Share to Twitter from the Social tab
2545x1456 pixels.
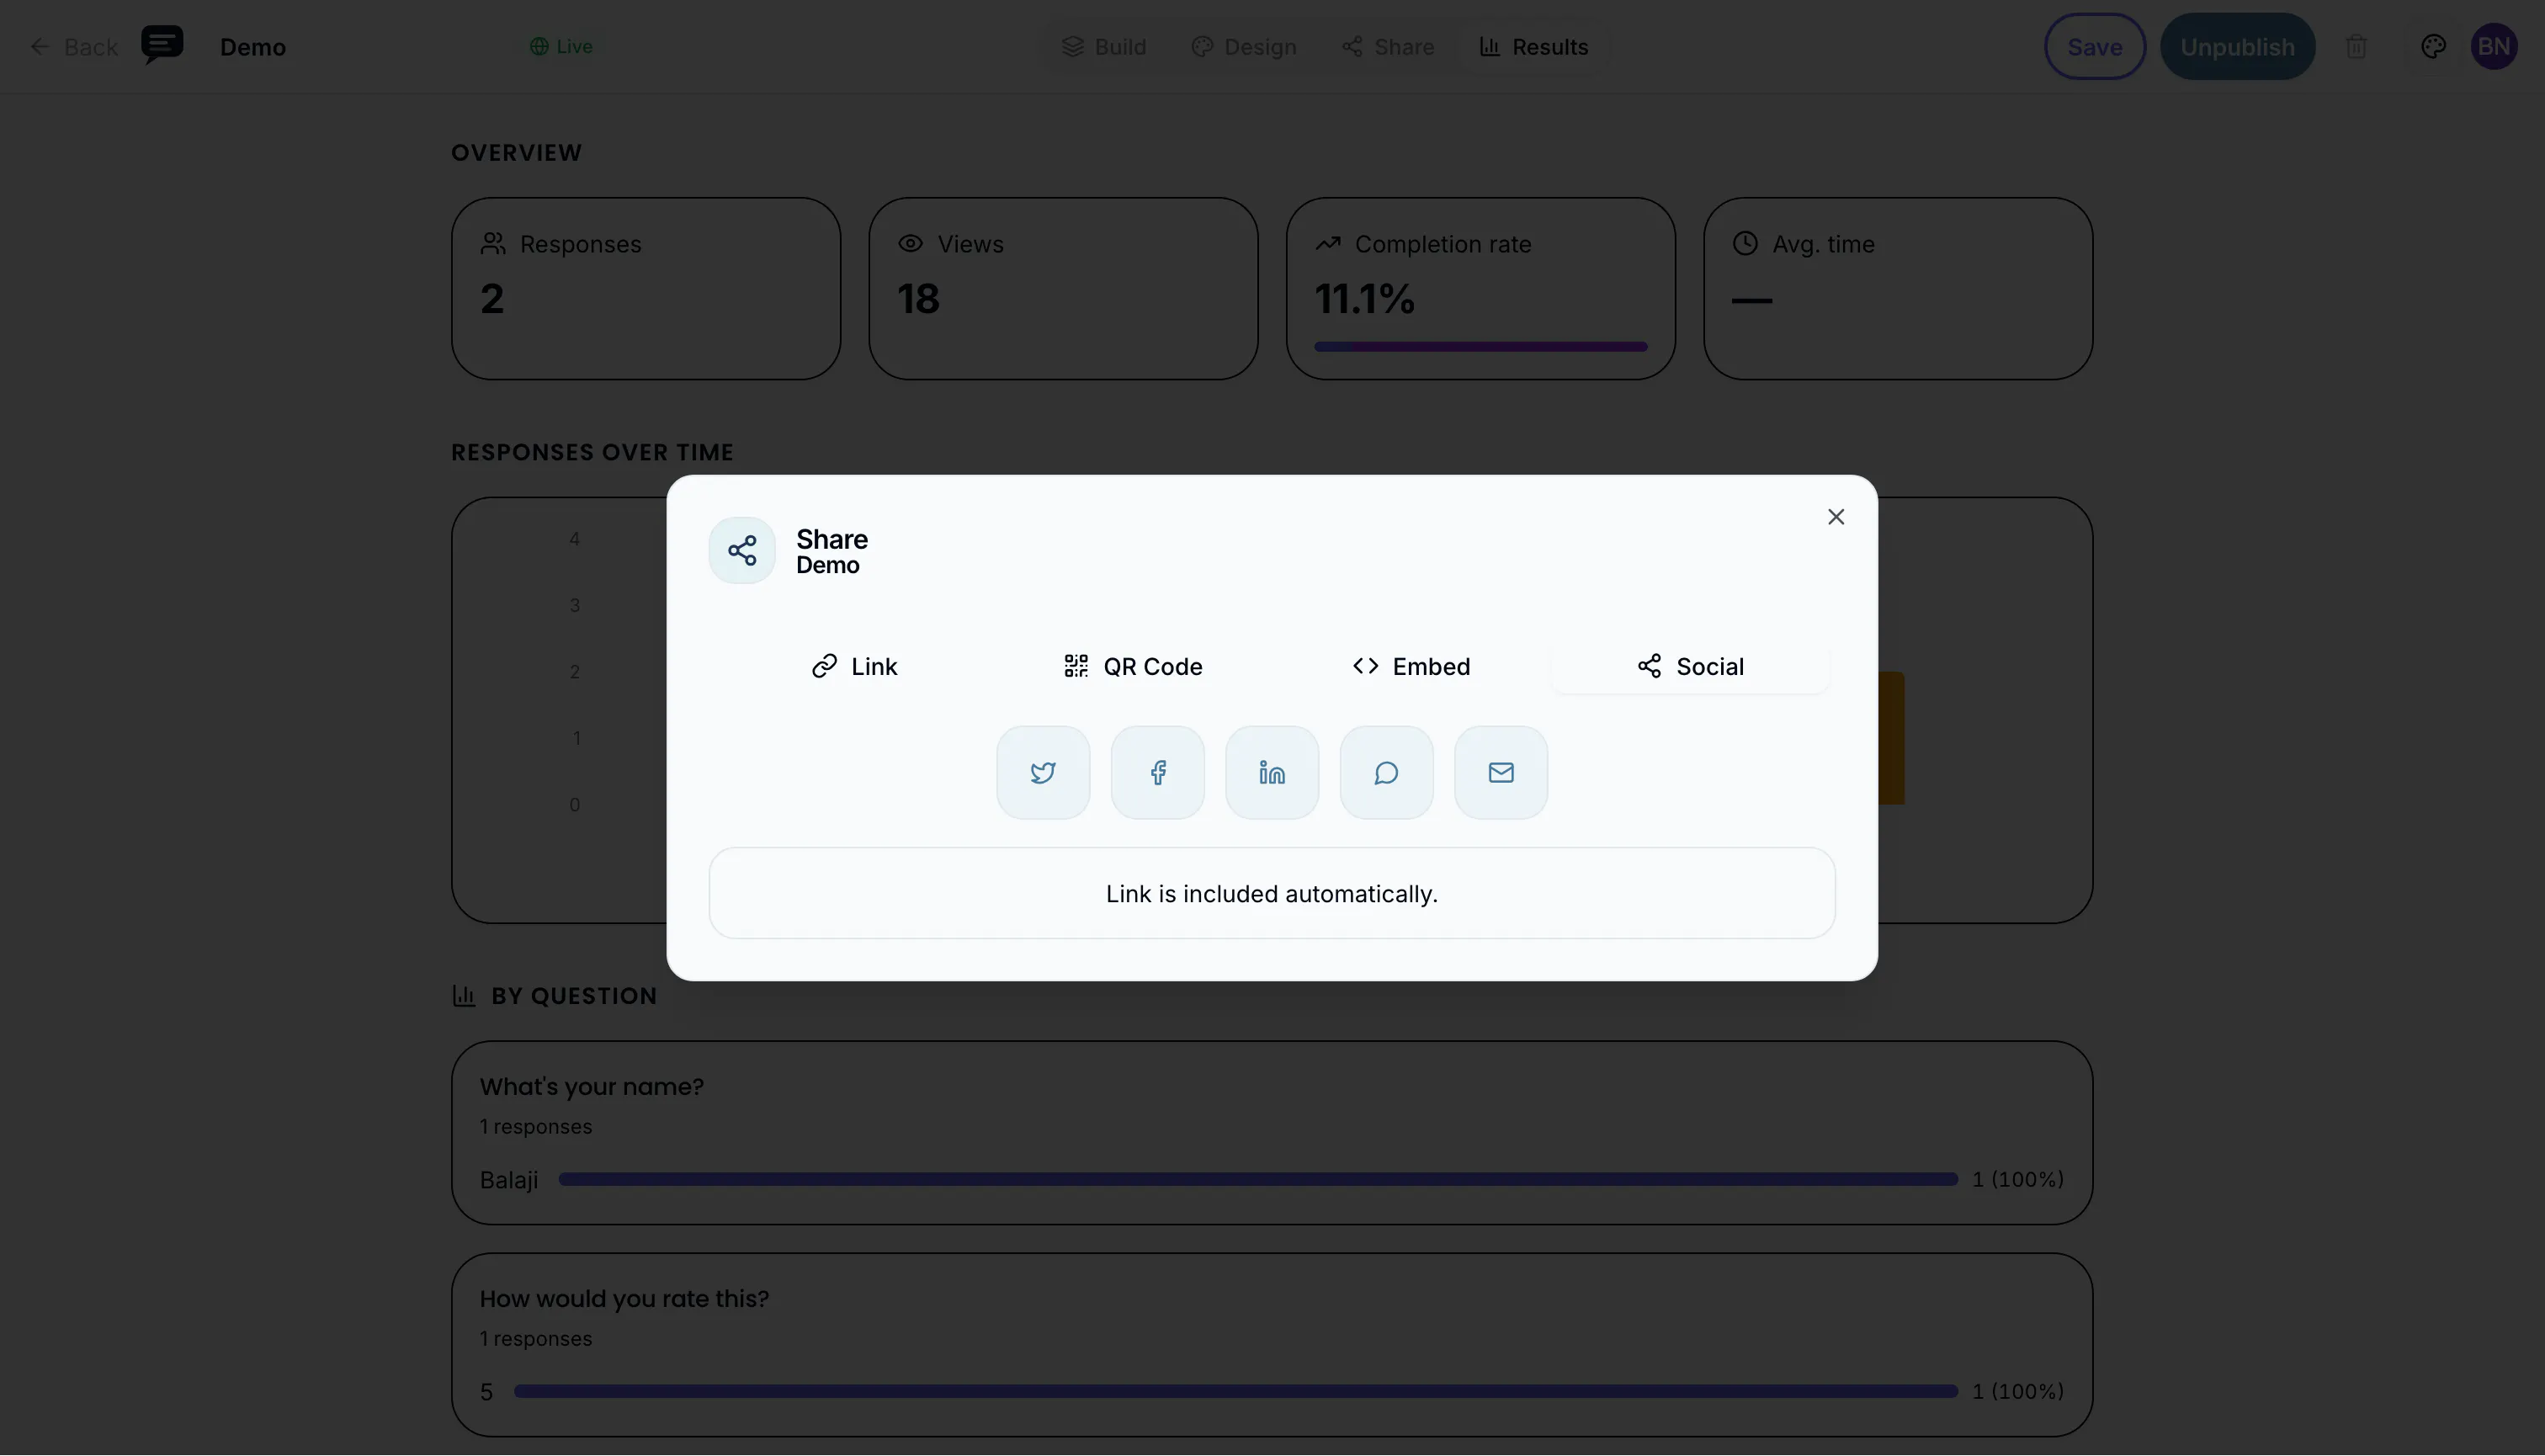[1043, 772]
